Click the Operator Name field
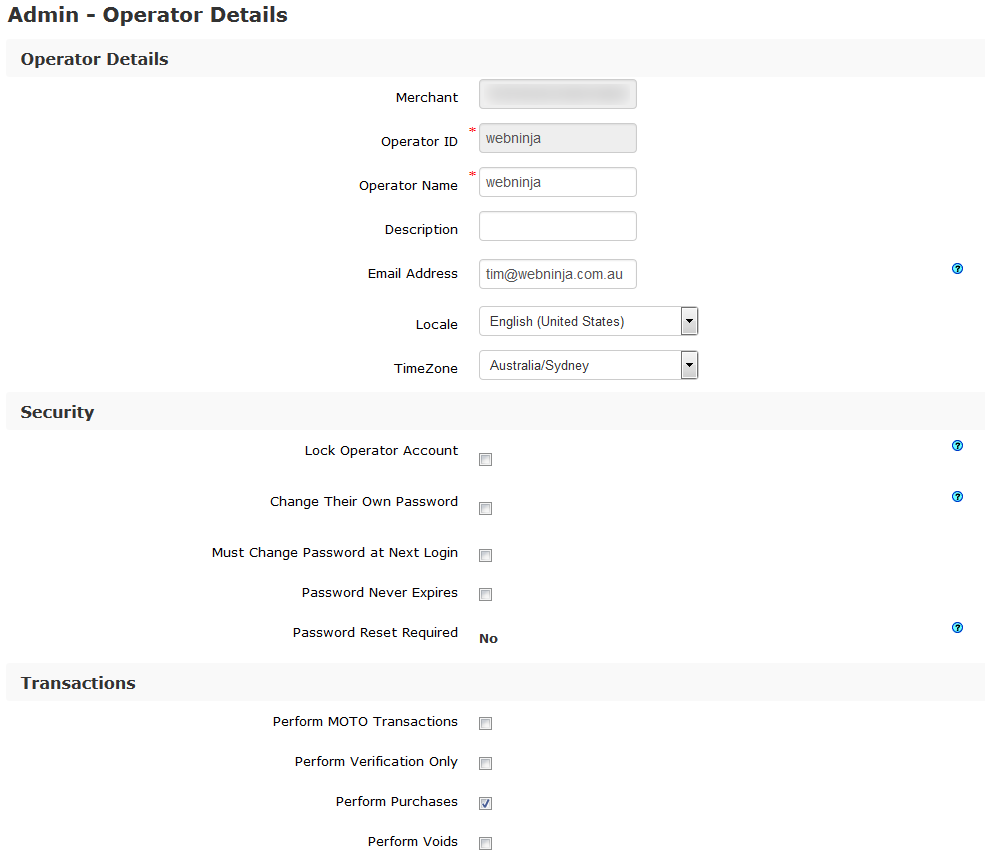This screenshot has width=985, height=858. click(x=558, y=183)
